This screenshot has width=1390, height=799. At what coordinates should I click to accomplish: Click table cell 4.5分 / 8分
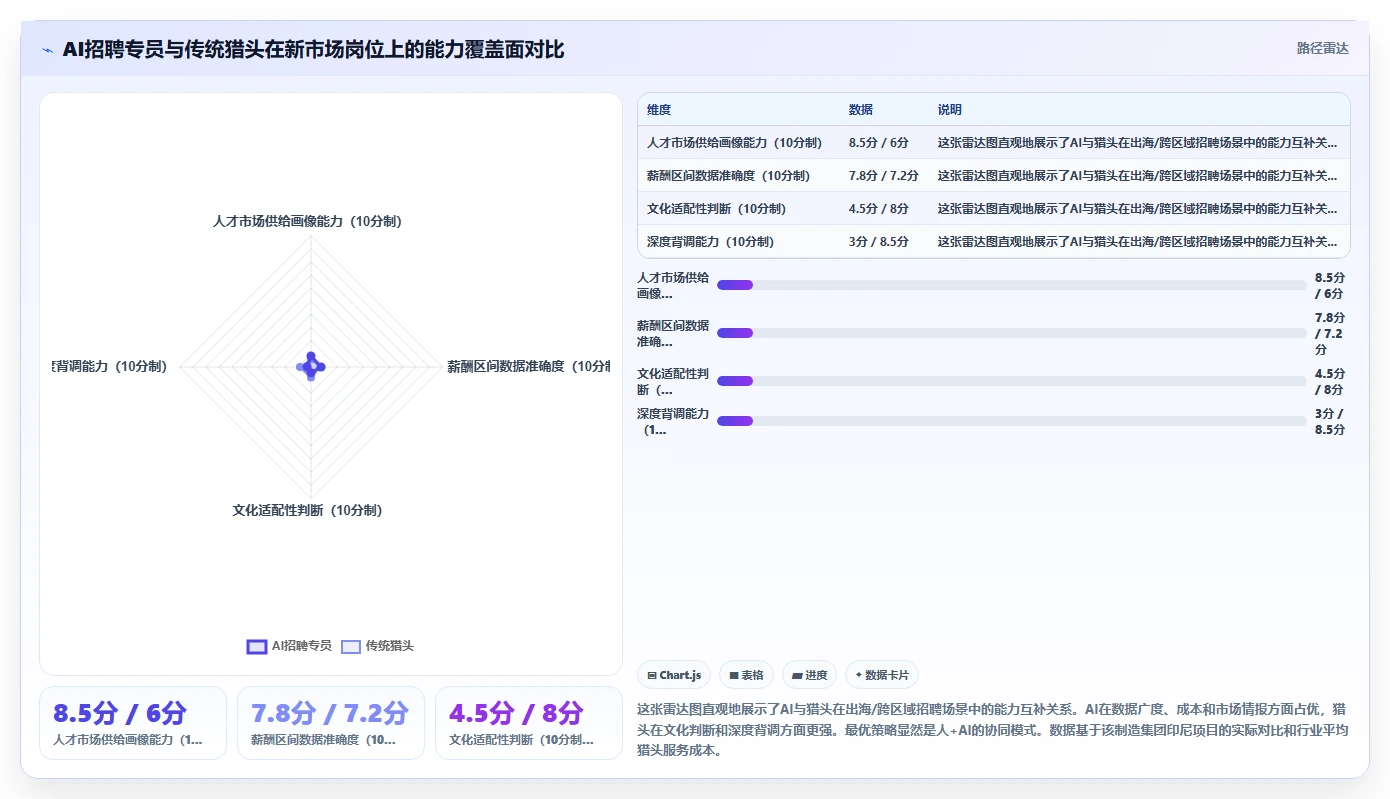(879, 208)
